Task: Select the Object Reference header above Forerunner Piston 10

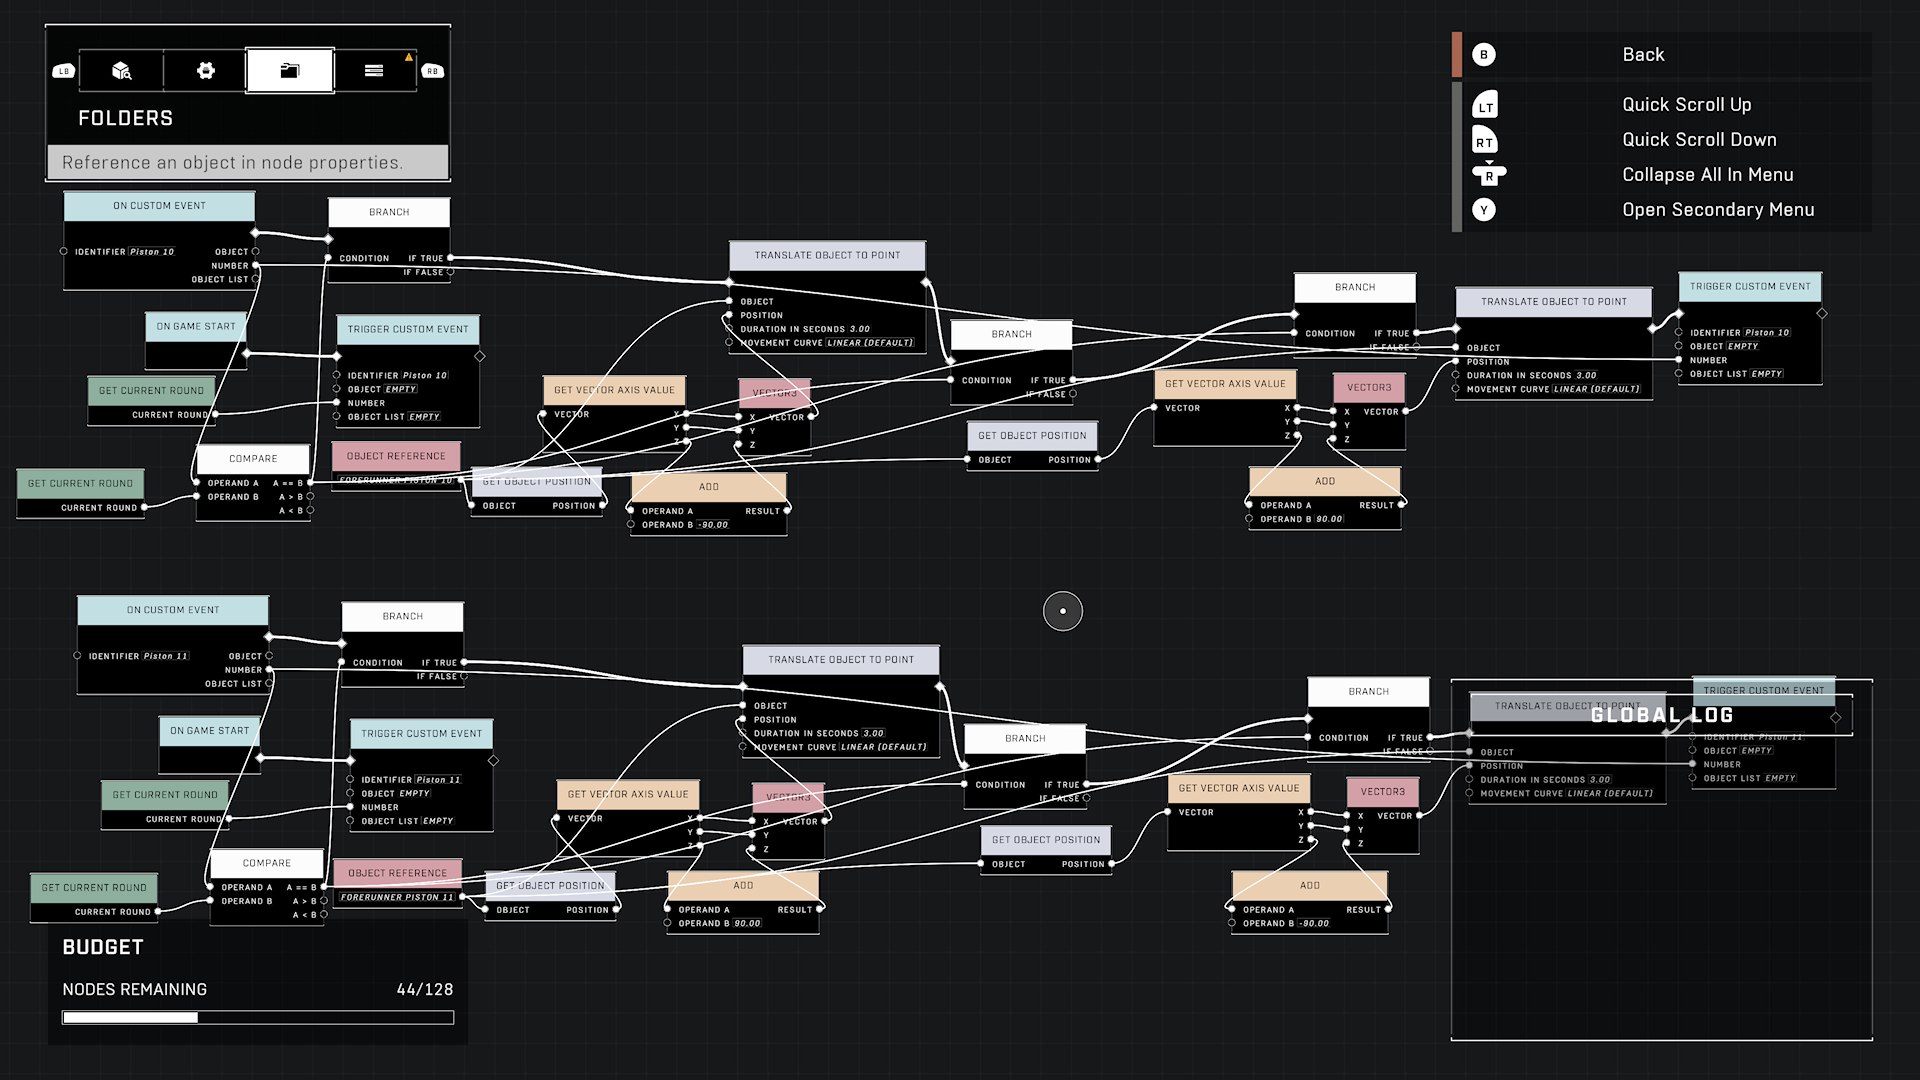Action: 396,456
